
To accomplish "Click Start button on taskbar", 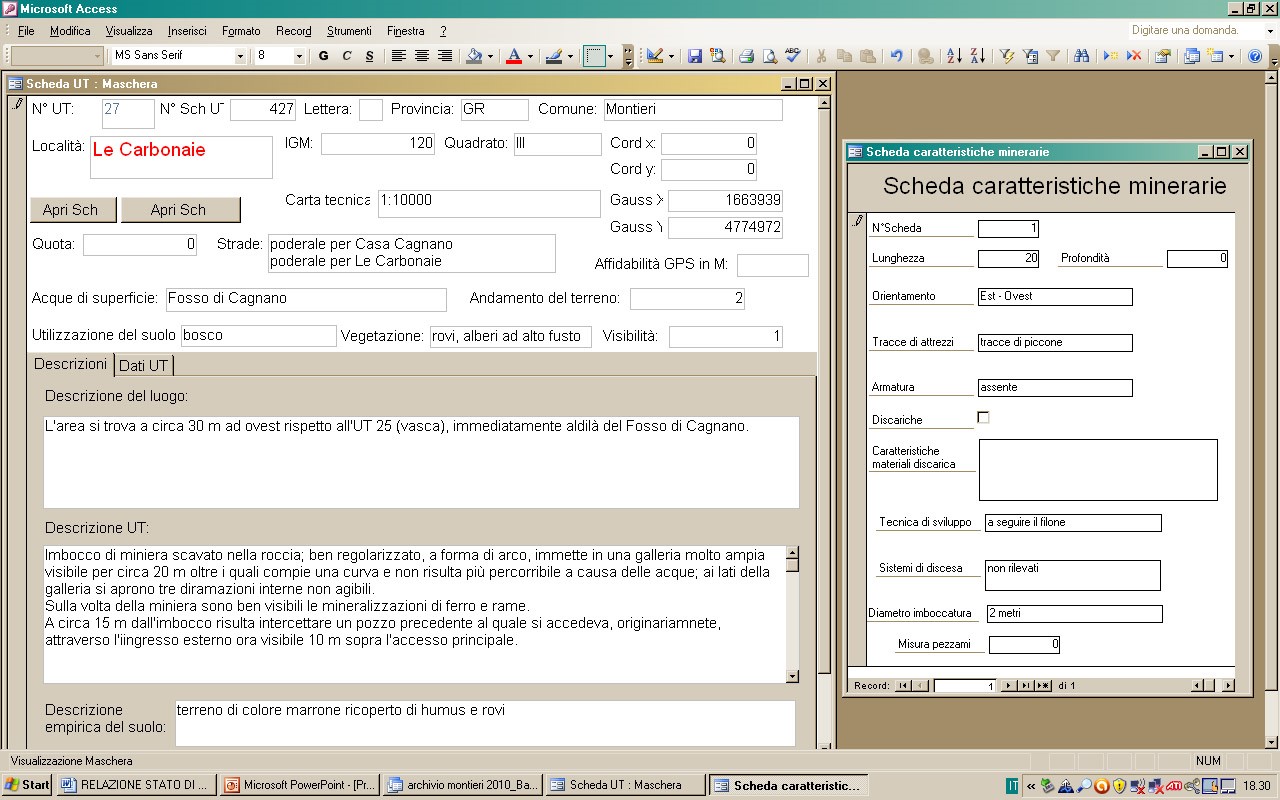I will coord(27,785).
